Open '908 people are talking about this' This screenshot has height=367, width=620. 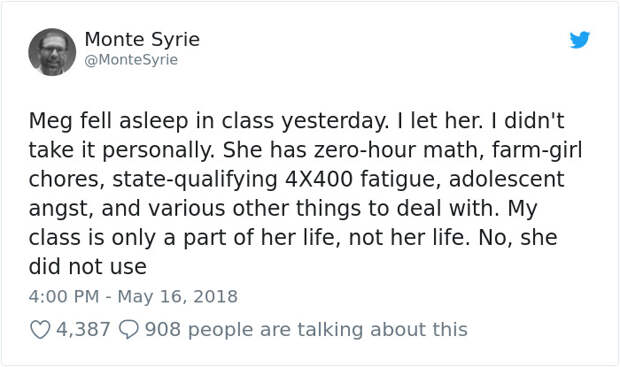tap(306, 329)
